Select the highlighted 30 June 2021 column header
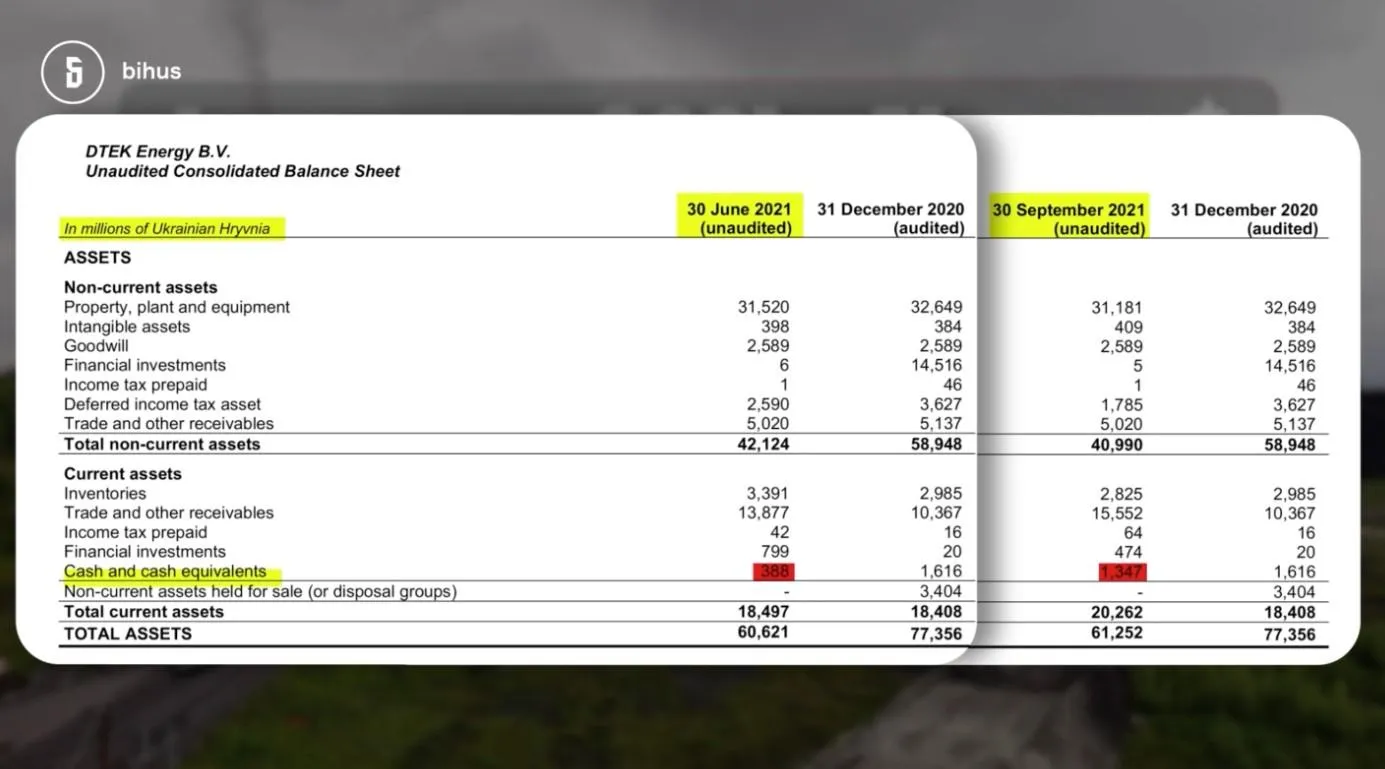This screenshot has height=769, width=1385. click(738, 218)
